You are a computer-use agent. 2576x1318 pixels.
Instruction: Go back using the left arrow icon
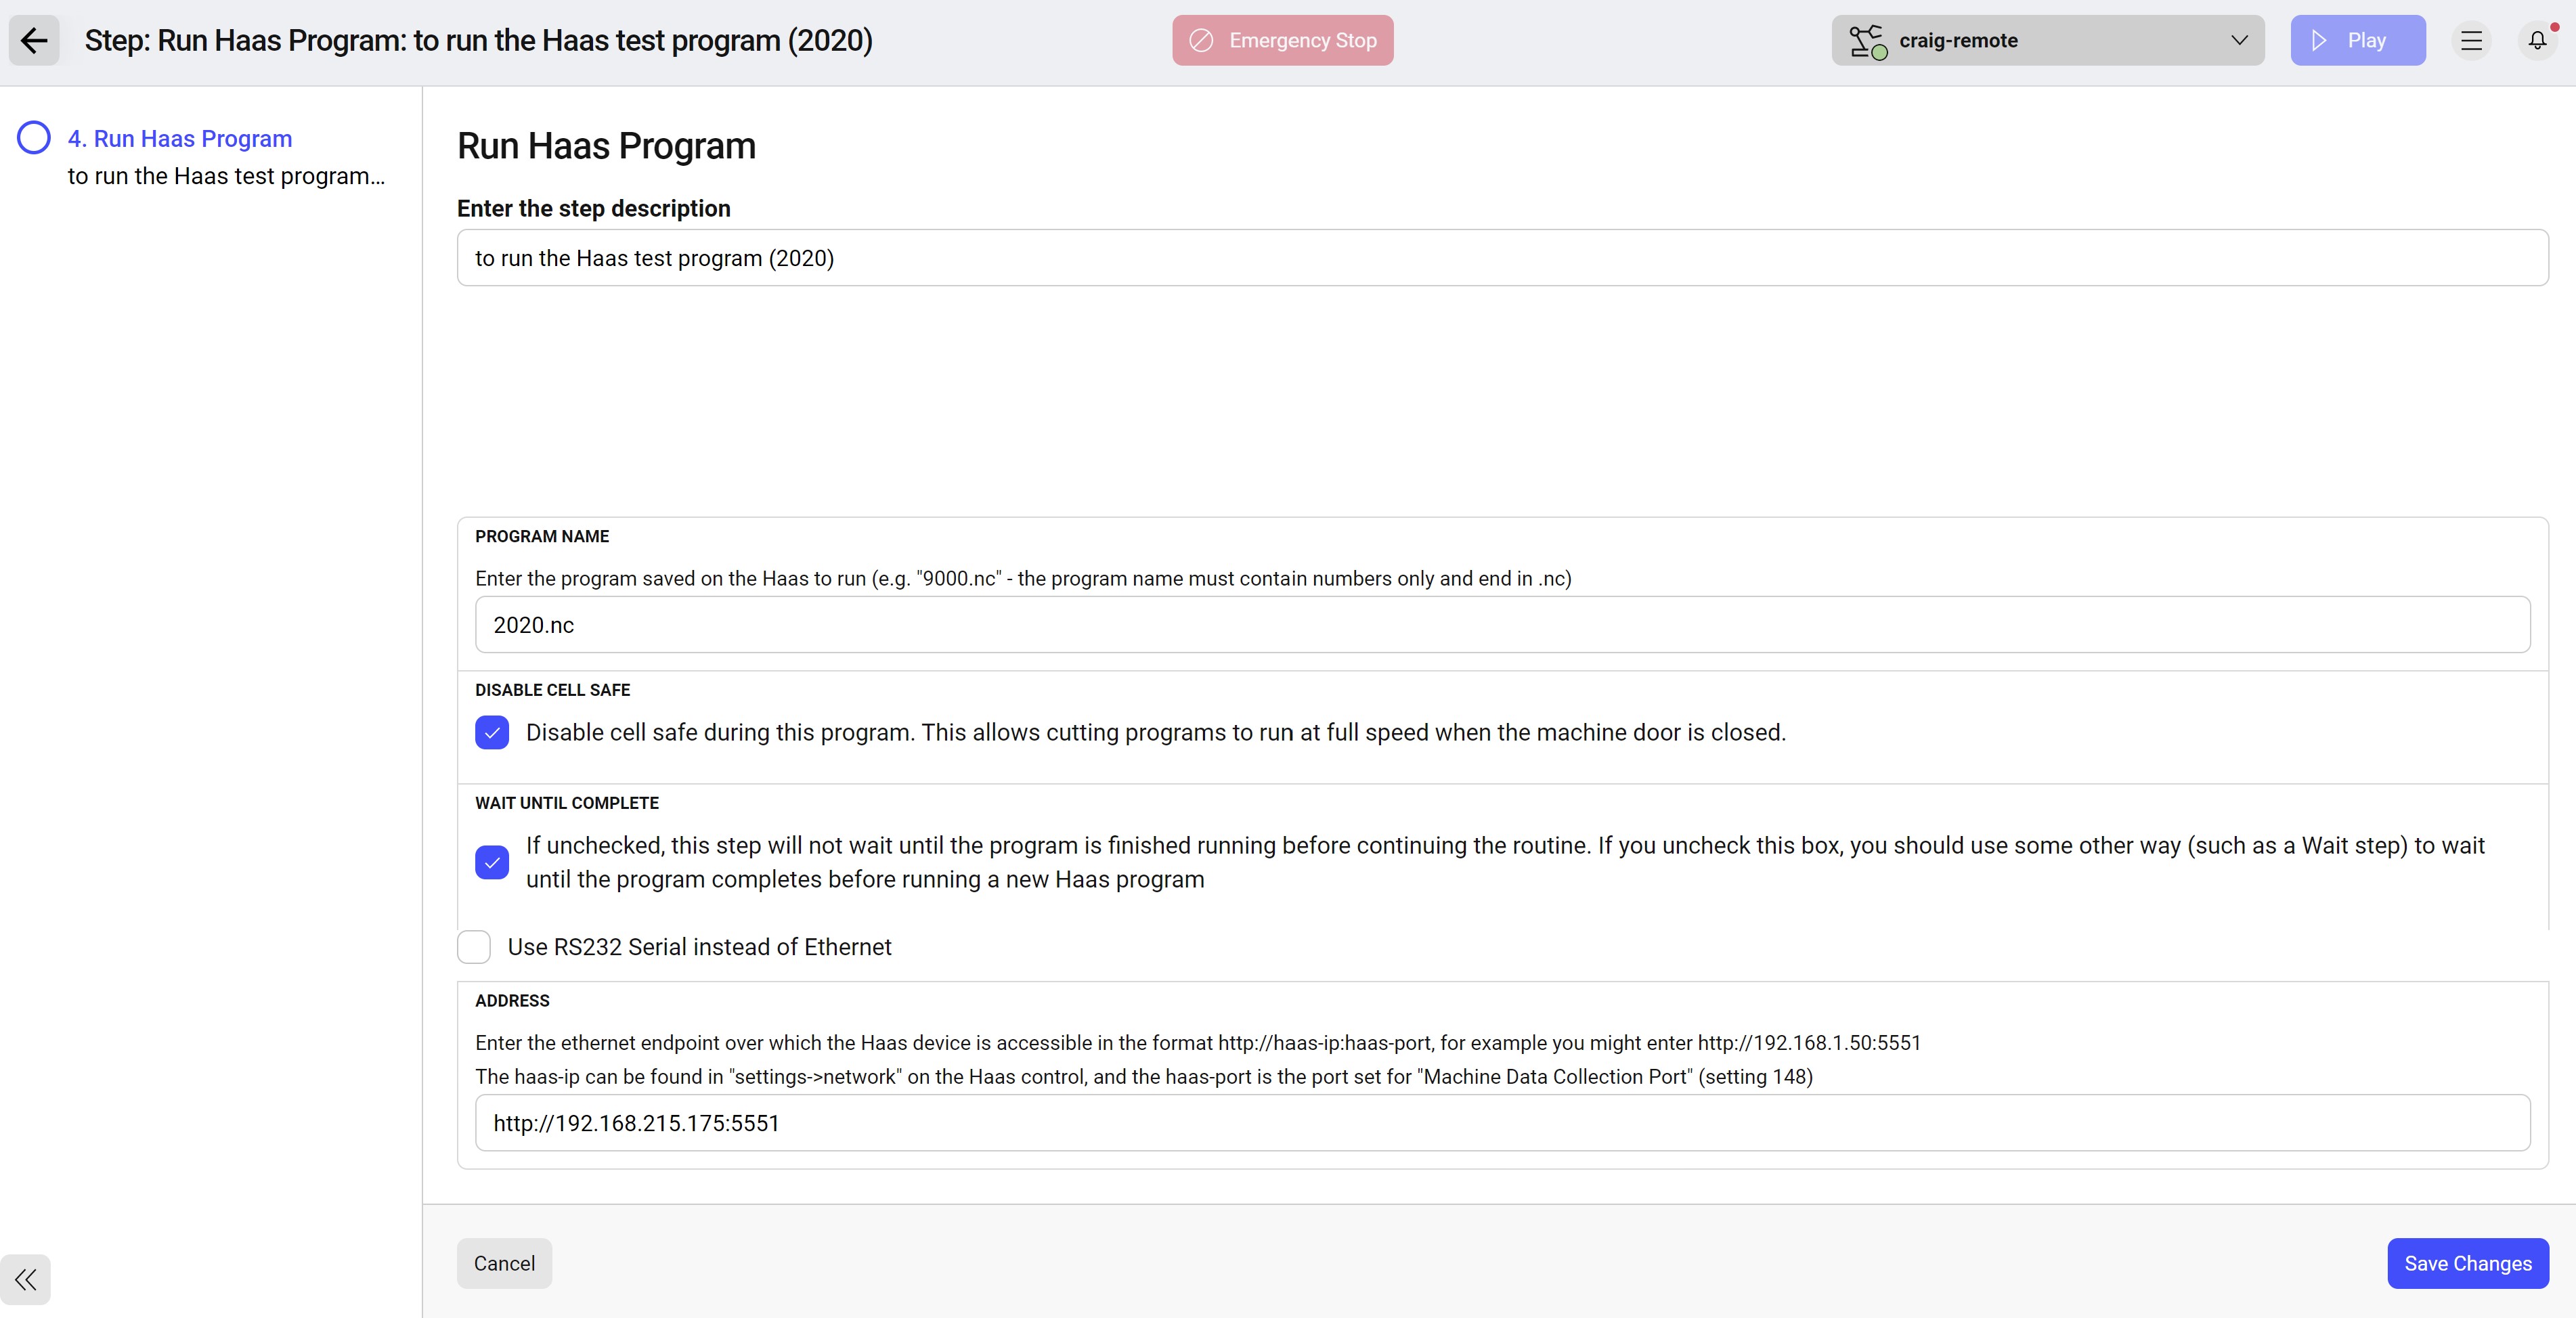coord(34,40)
